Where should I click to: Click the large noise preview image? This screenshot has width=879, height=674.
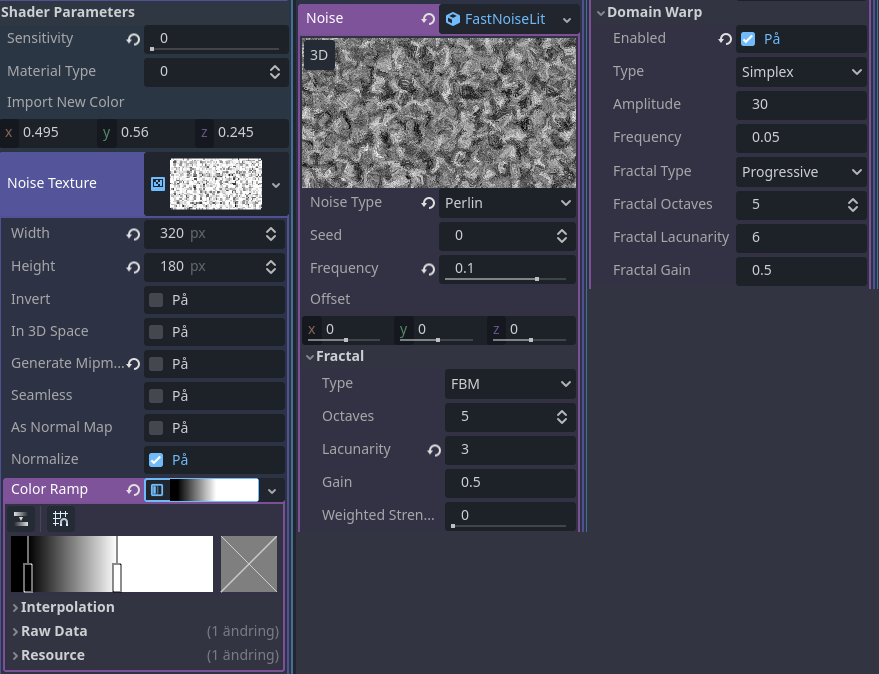438,113
